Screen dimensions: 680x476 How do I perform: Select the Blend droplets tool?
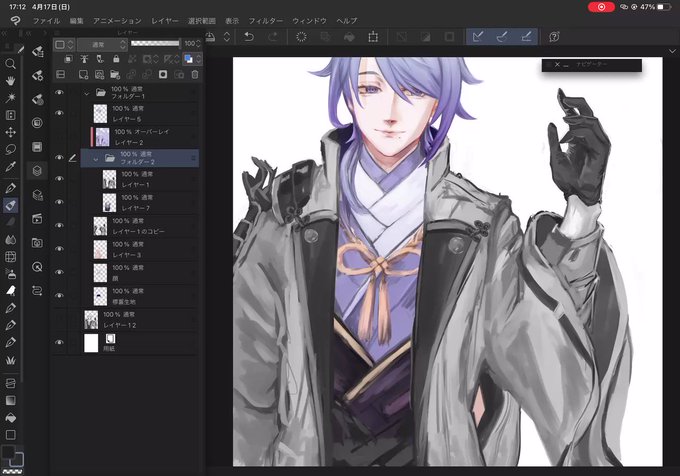(x=10, y=240)
